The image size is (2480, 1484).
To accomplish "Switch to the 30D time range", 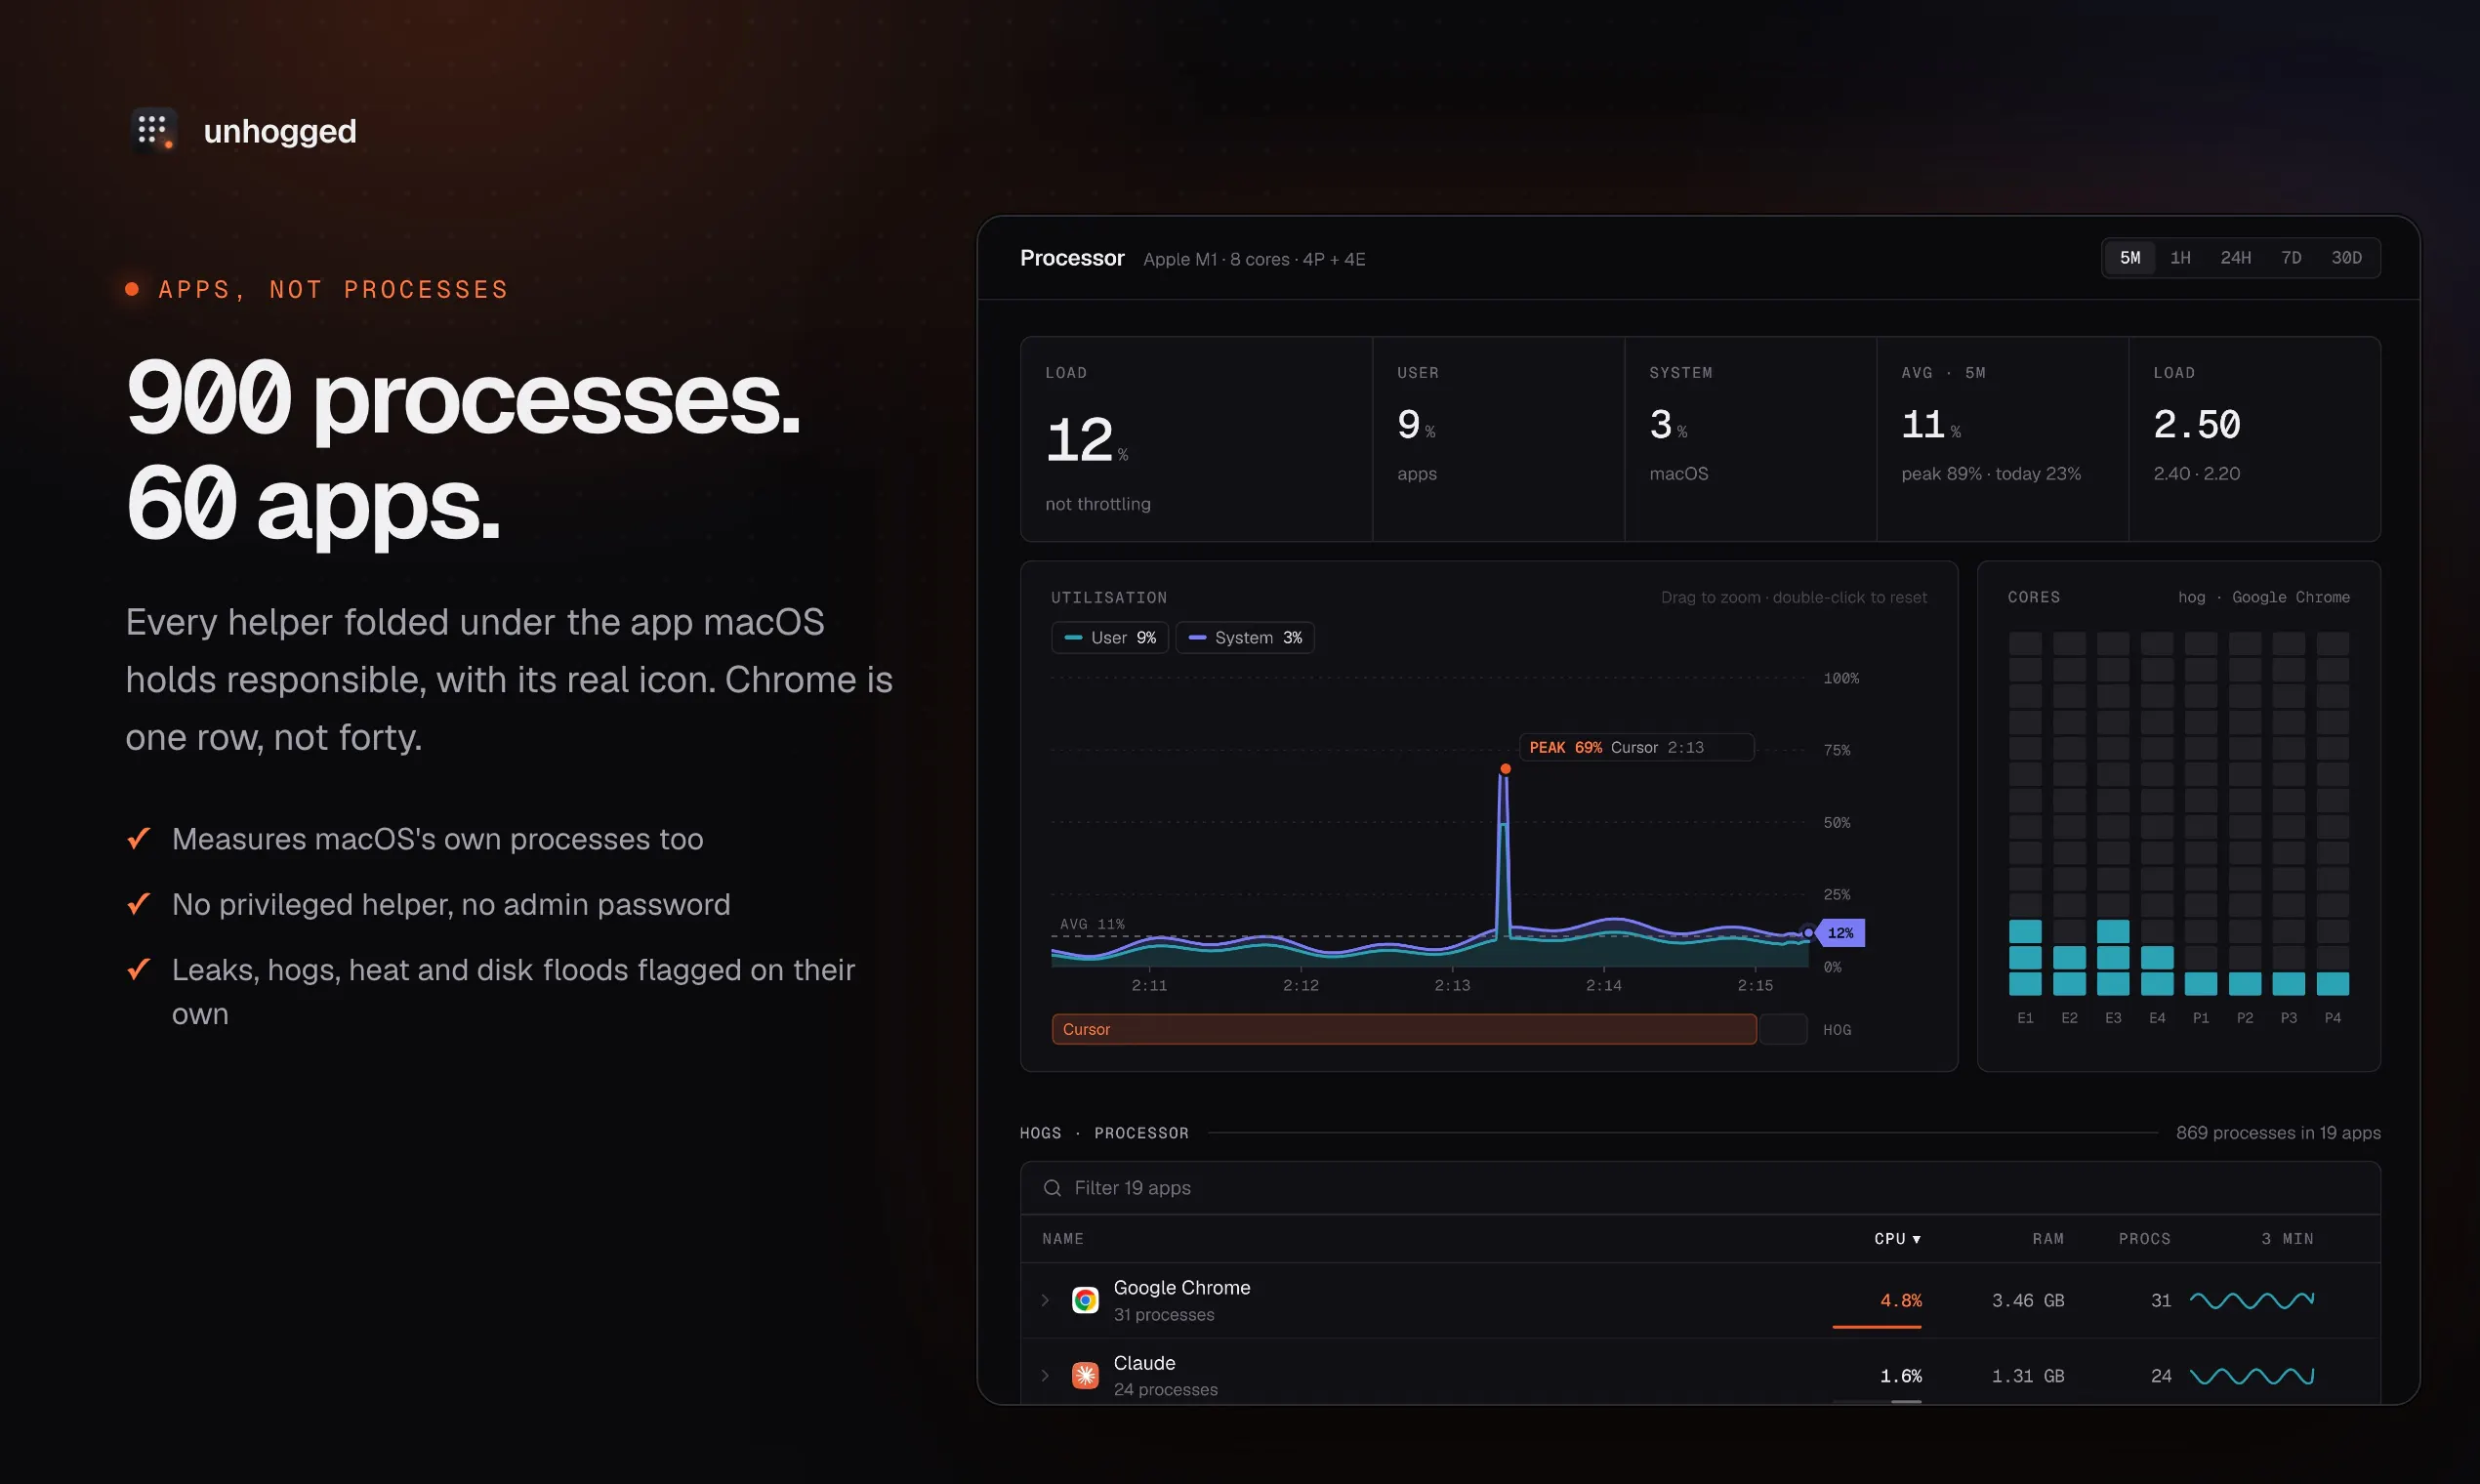I will pos(2346,258).
